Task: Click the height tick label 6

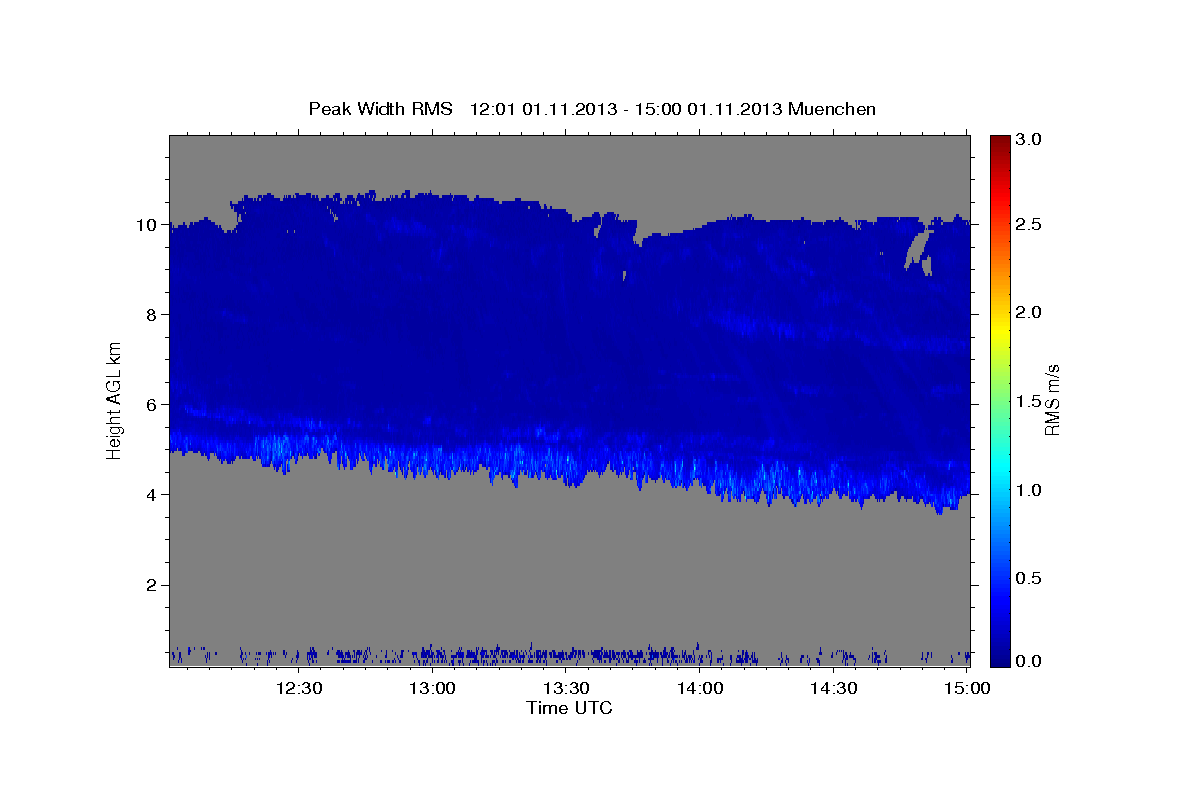Action: click(151, 405)
